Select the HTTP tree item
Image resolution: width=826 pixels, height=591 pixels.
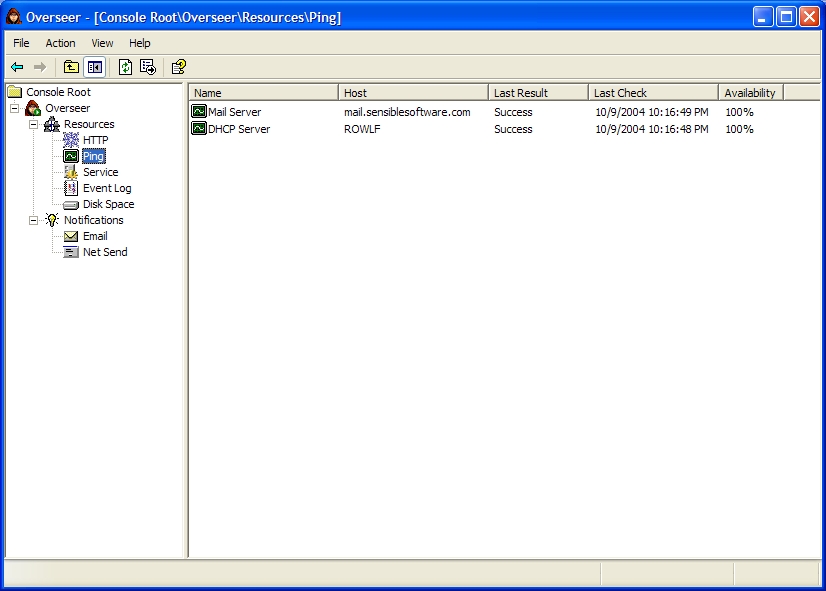pos(95,140)
